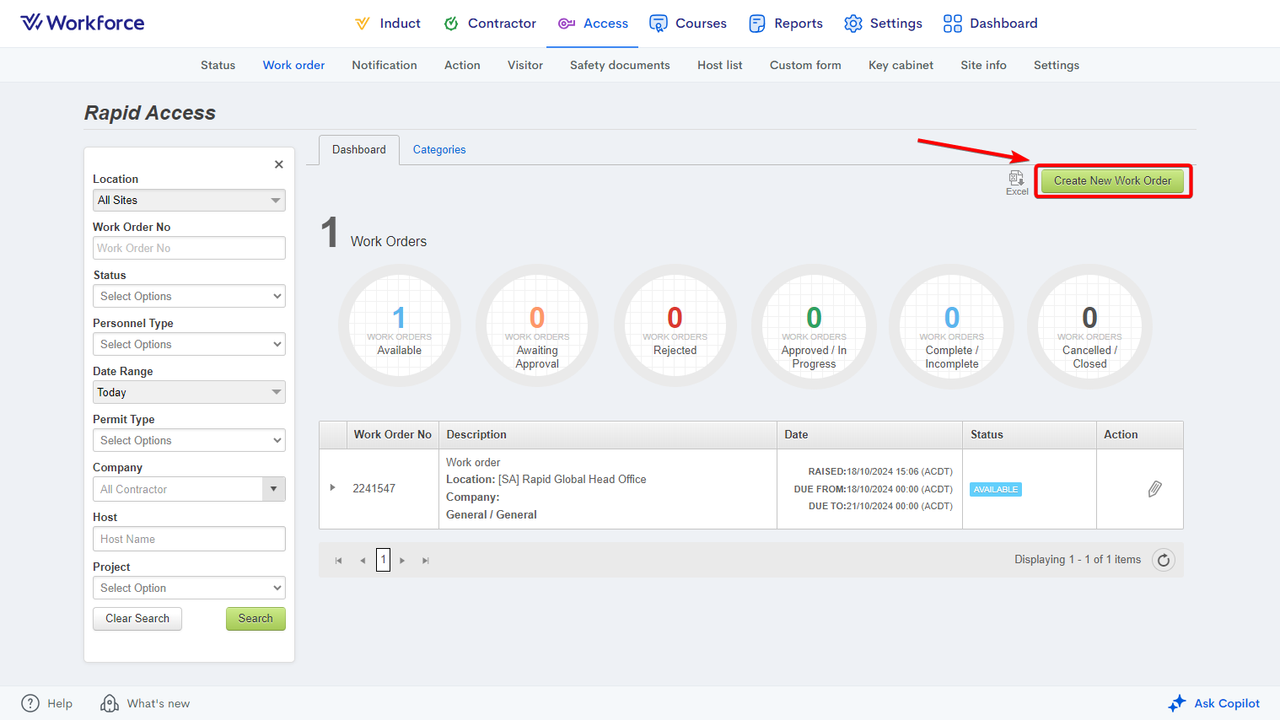
Task: Open the Work order submenu item
Action: (294, 65)
